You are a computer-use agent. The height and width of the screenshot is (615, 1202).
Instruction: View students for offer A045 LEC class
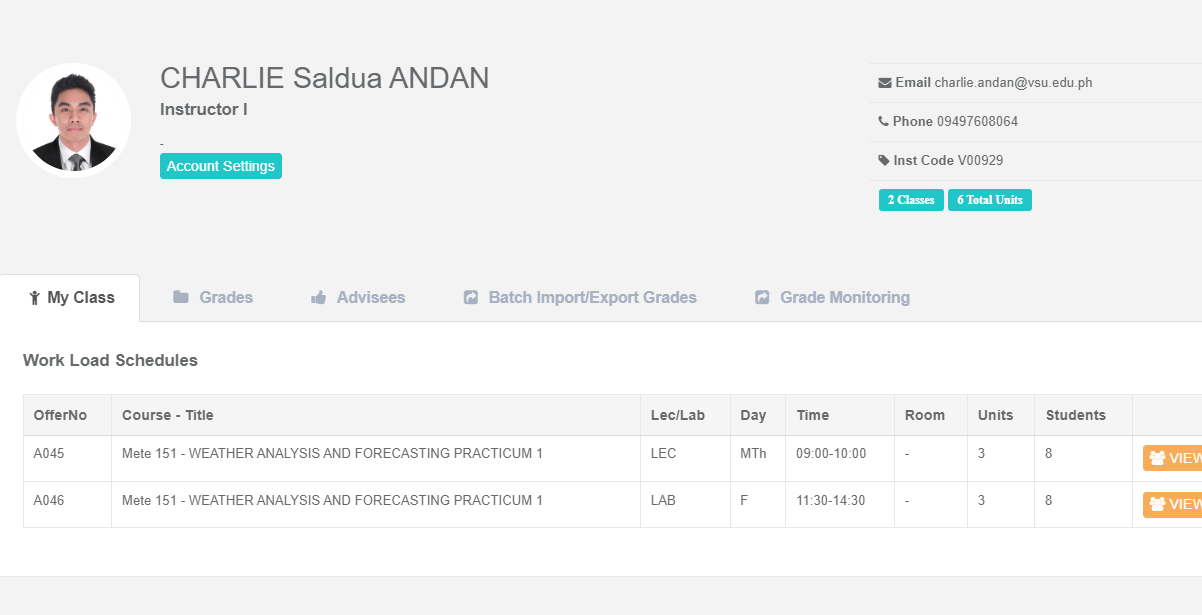pyautogui.click(x=1173, y=458)
